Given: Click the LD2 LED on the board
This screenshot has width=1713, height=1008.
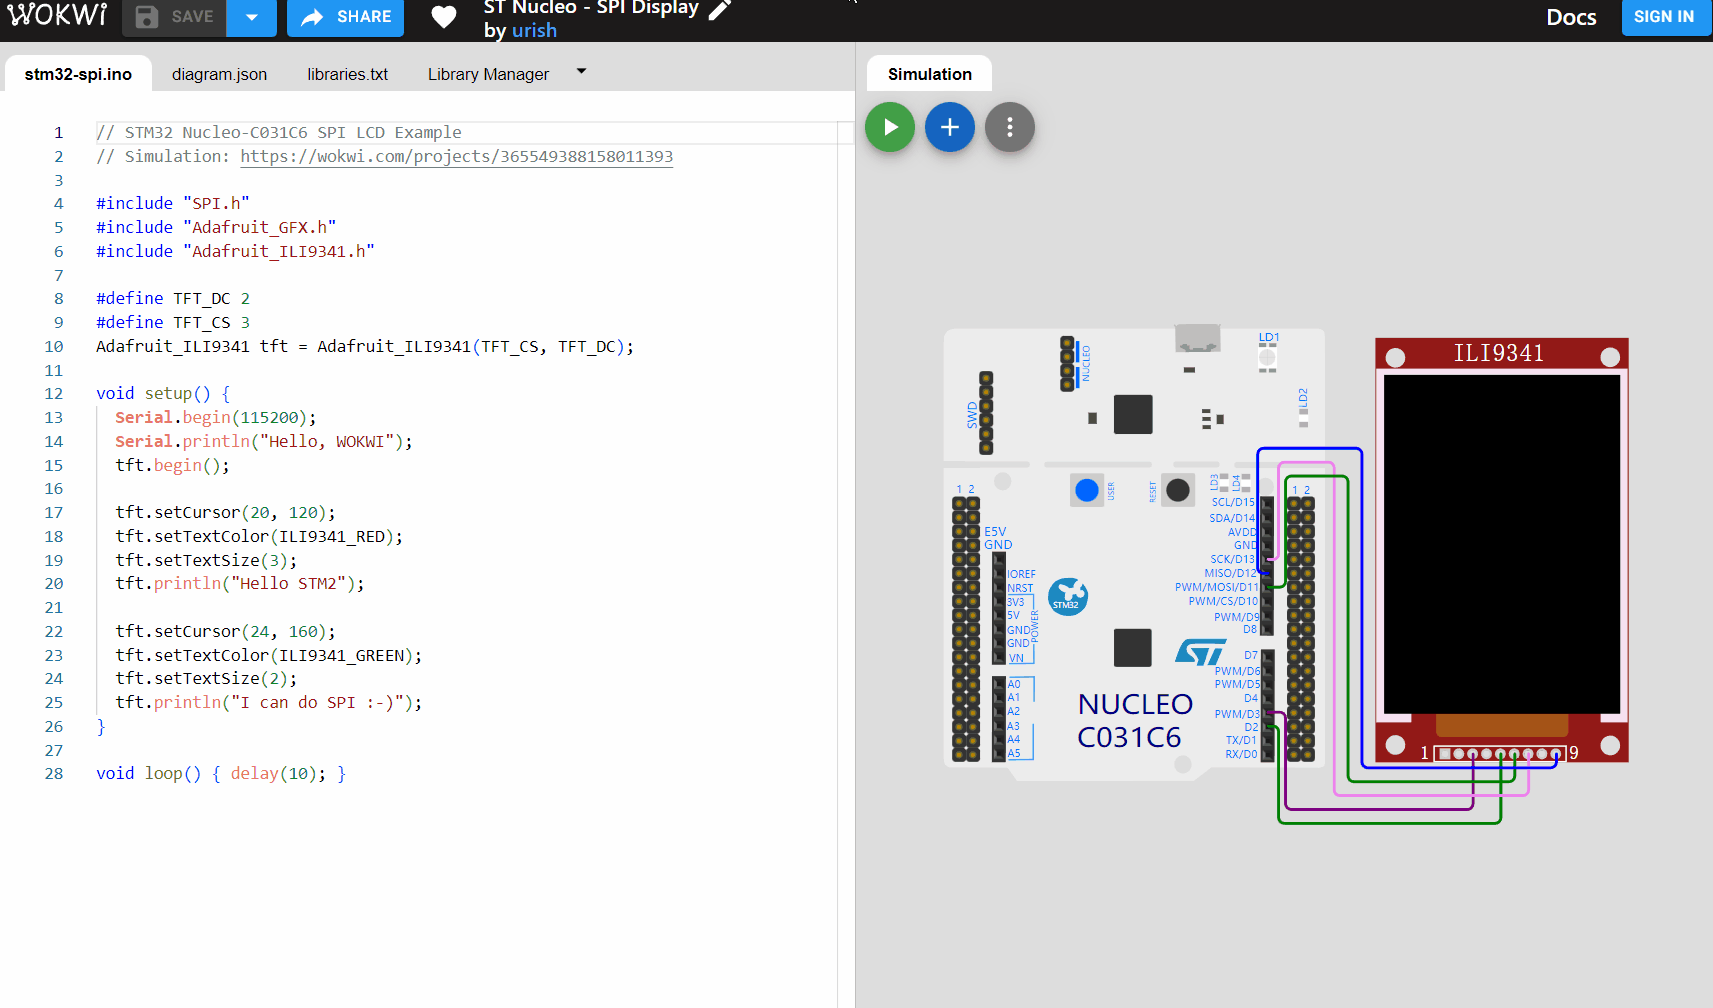Looking at the screenshot, I should click(x=1303, y=417).
